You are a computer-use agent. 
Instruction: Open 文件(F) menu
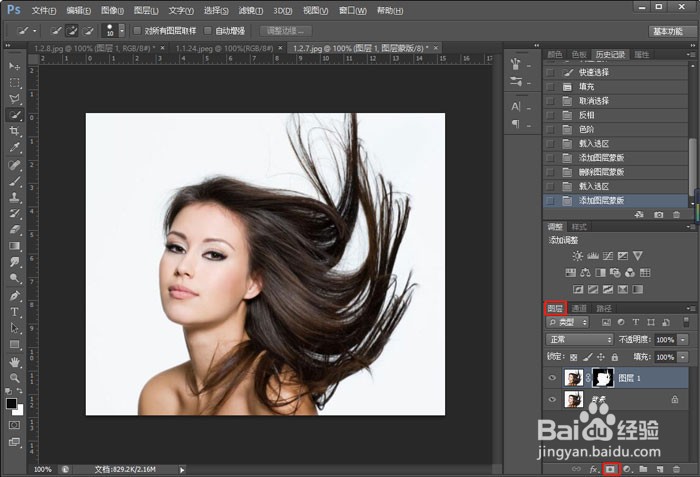[44, 10]
